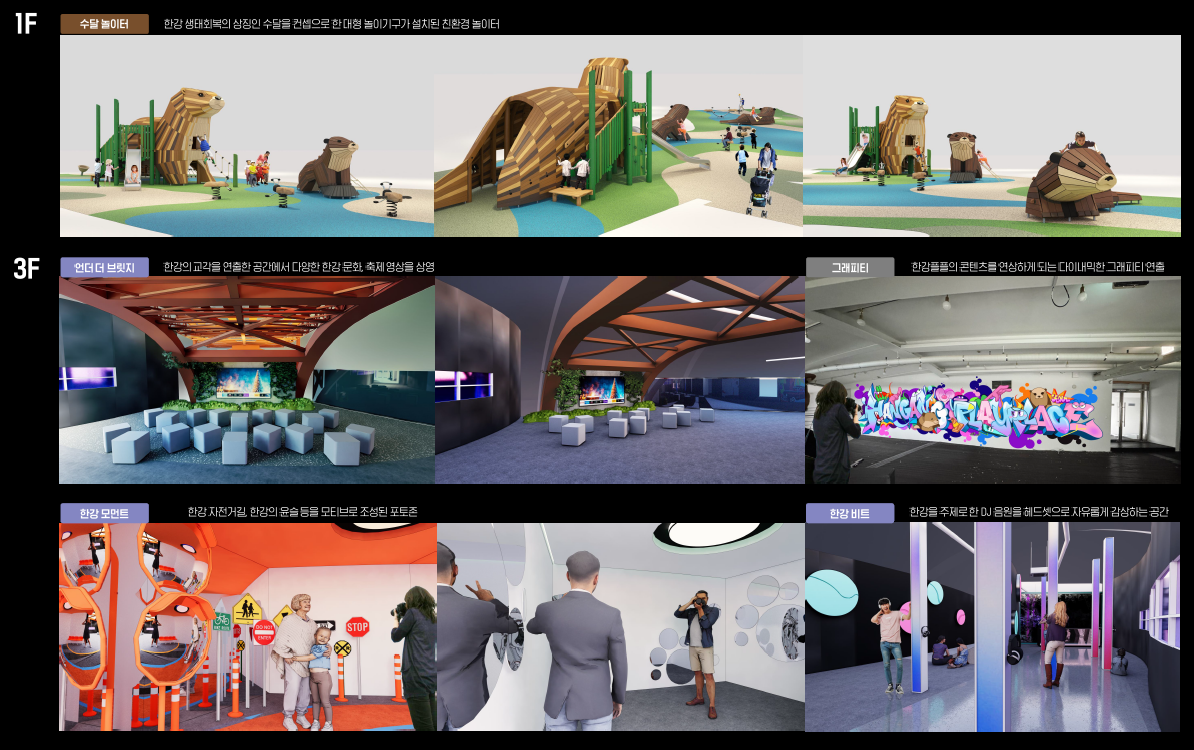Image resolution: width=1194 pixels, height=750 pixels.
Task: Click the red STOP sign in photo zone
Action: pos(357,627)
